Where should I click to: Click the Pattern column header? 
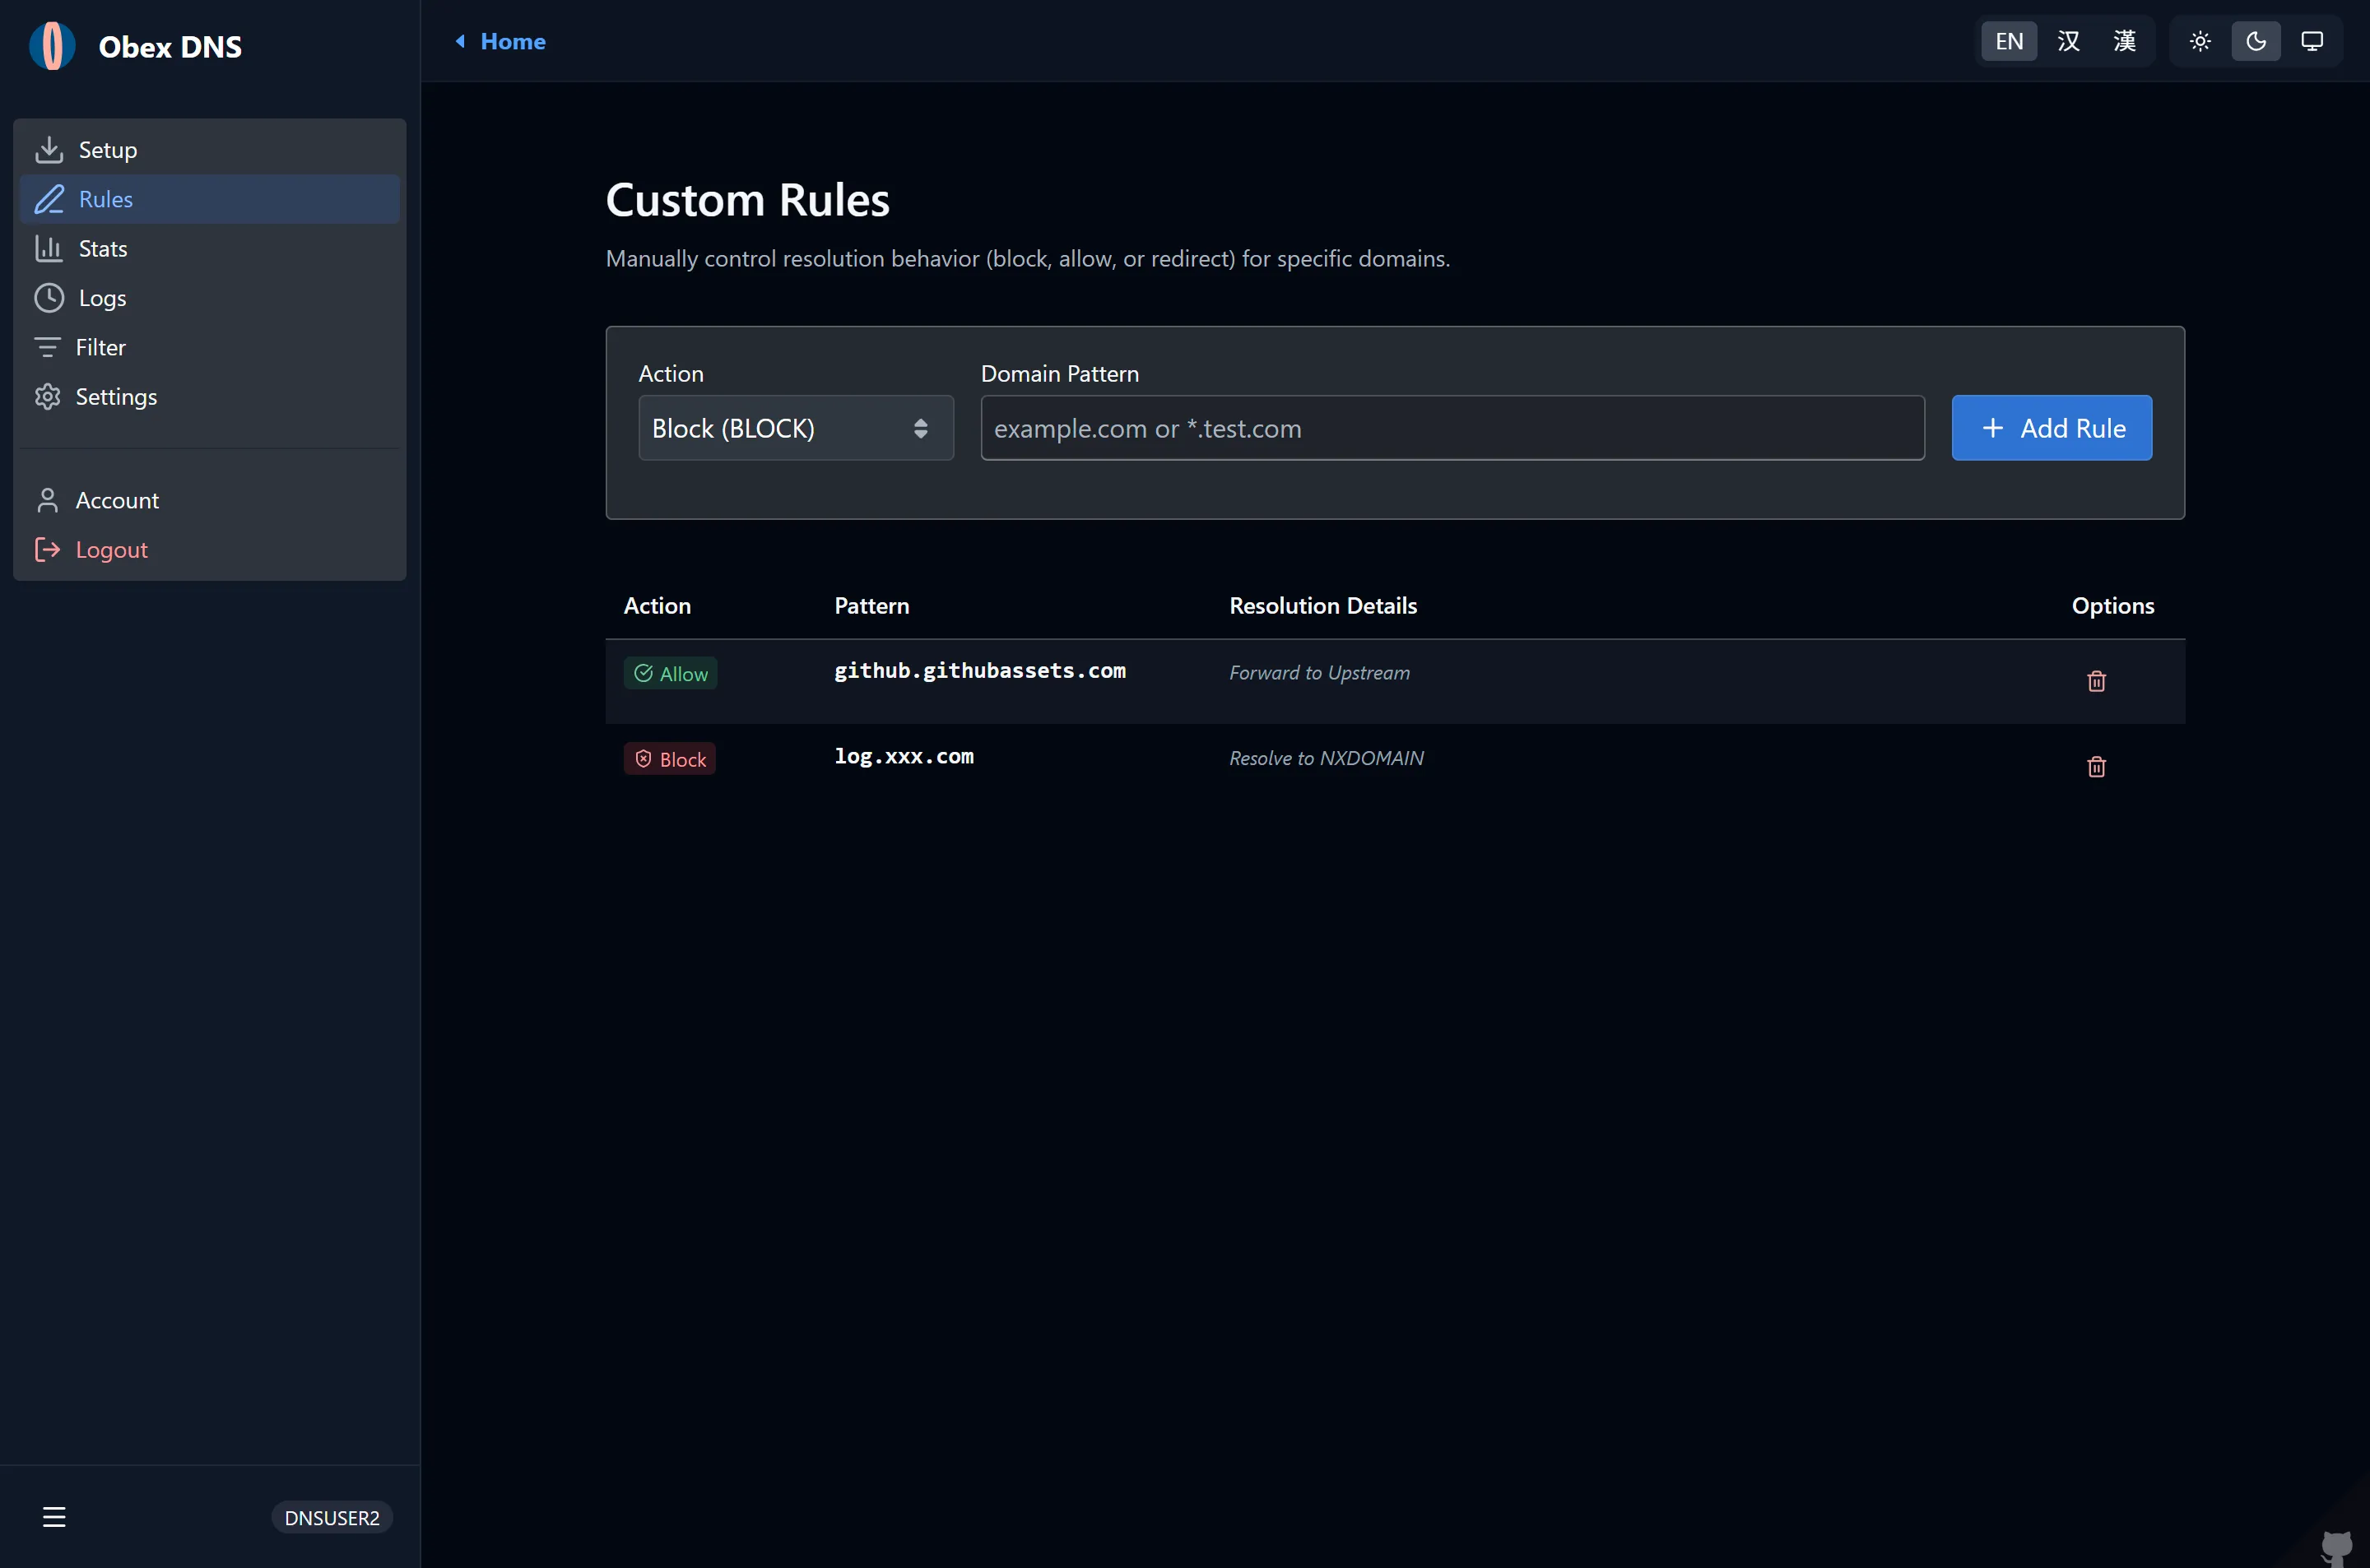[872, 606]
